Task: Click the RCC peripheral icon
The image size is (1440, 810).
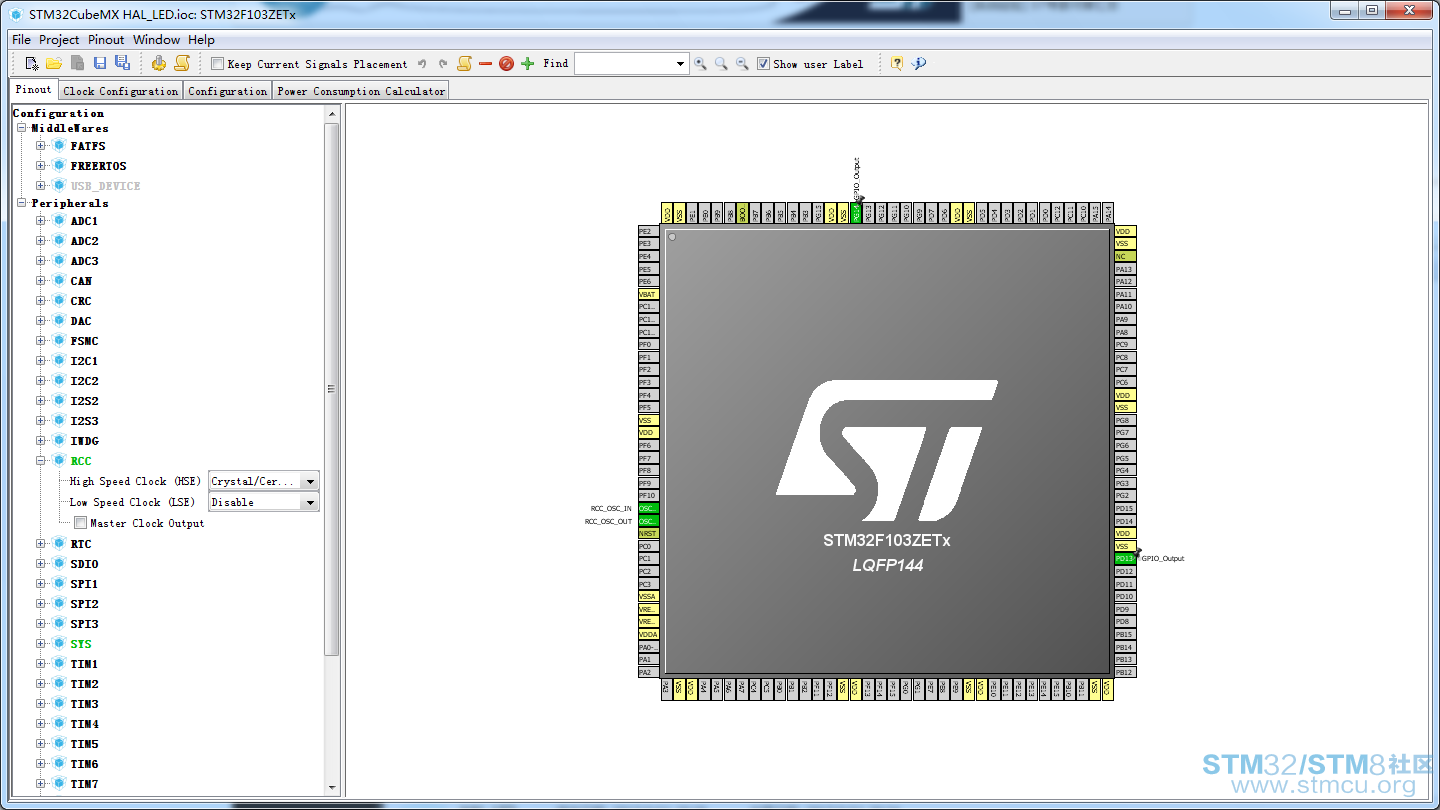Action: pos(59,461)
